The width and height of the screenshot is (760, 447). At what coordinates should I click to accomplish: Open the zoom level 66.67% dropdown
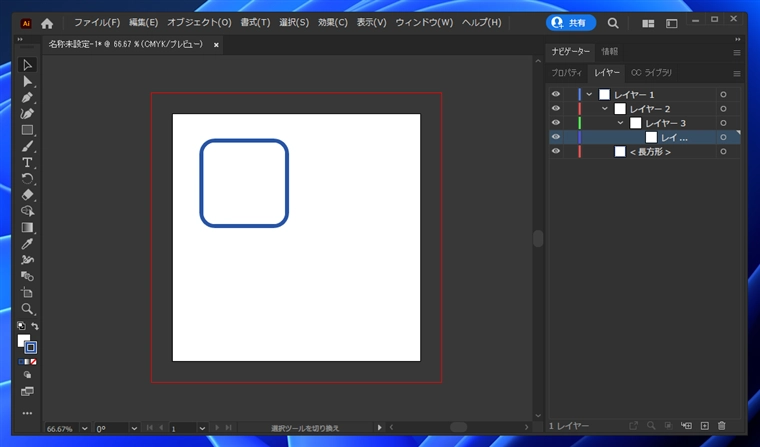click(x=85, y=429)
